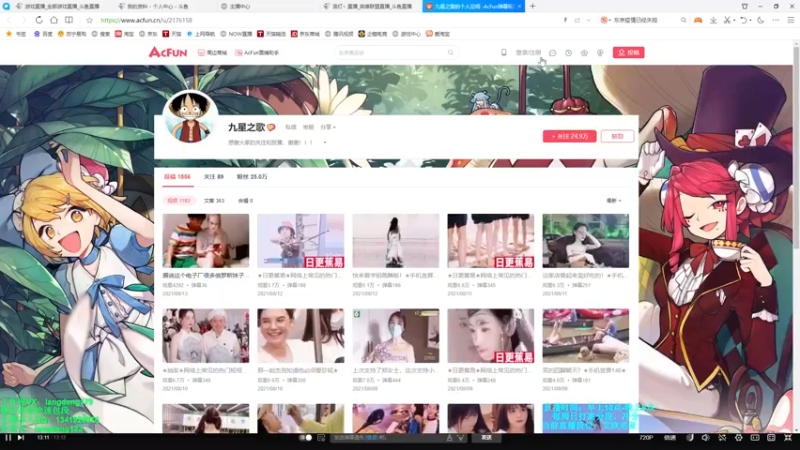The width and height of the screenshot is (800, 450).
Task: Open the 腾讯视频 bookmark in bookmarks bar
Action: click(x=339, y=34)
